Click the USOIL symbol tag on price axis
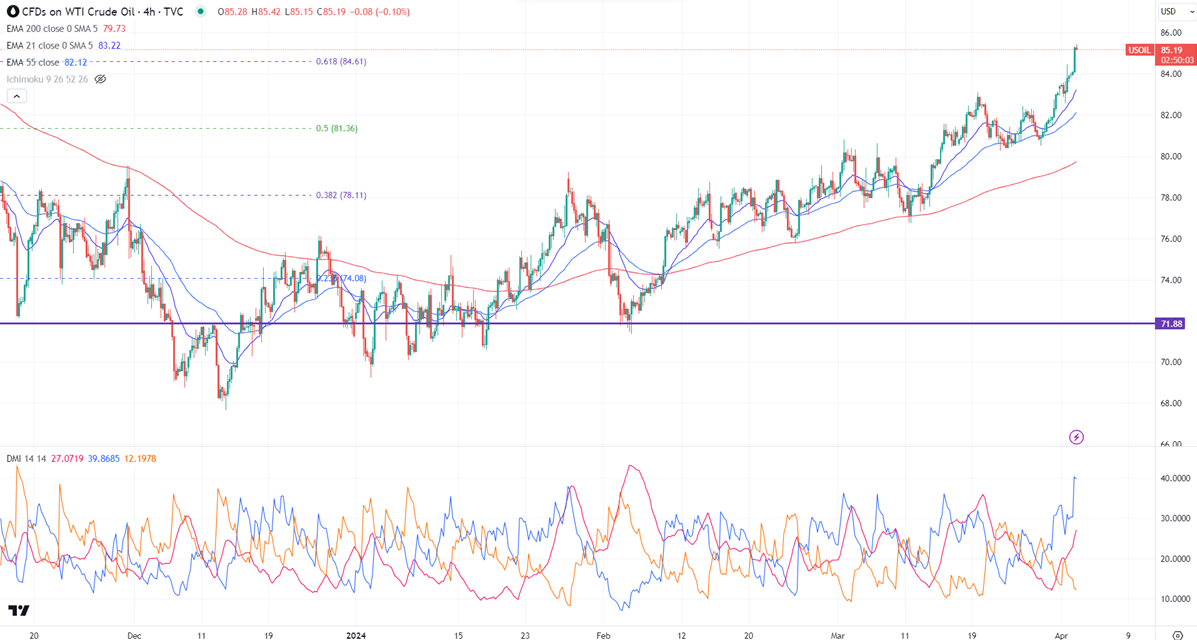Screen dimensions: 1197x640 point(1140,50)
